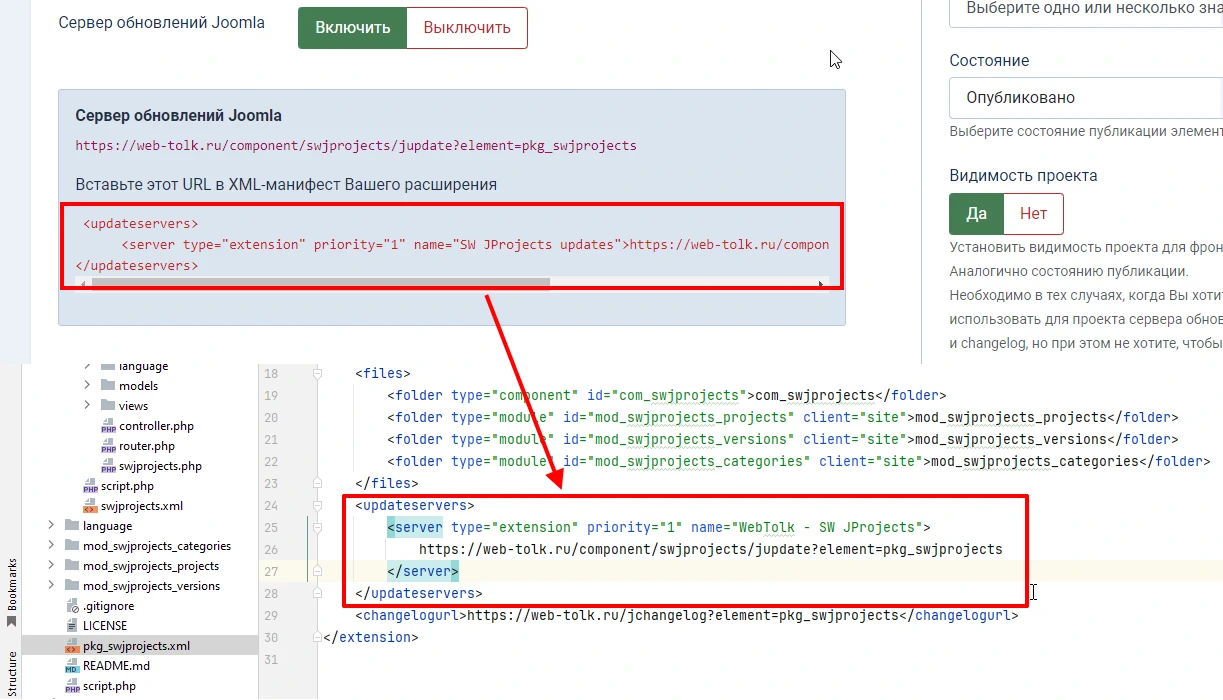Expand the mod_swjprojects_projects folder arrow

[x=51, y=566]
